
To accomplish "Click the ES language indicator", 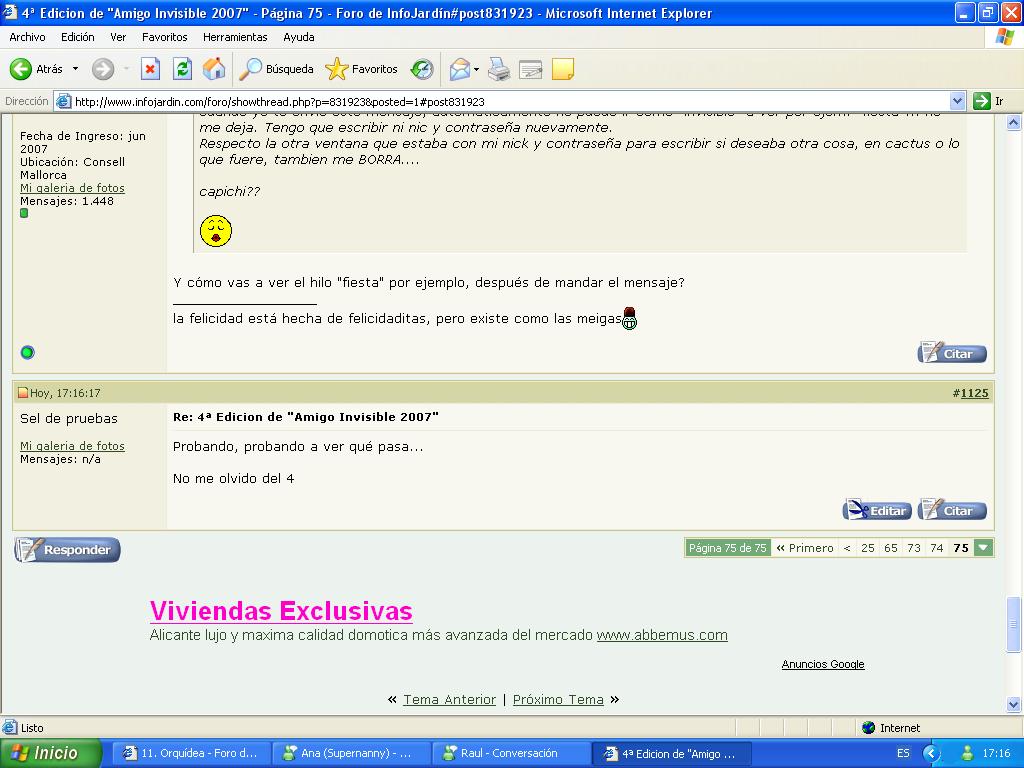I will tap(903, 753).
